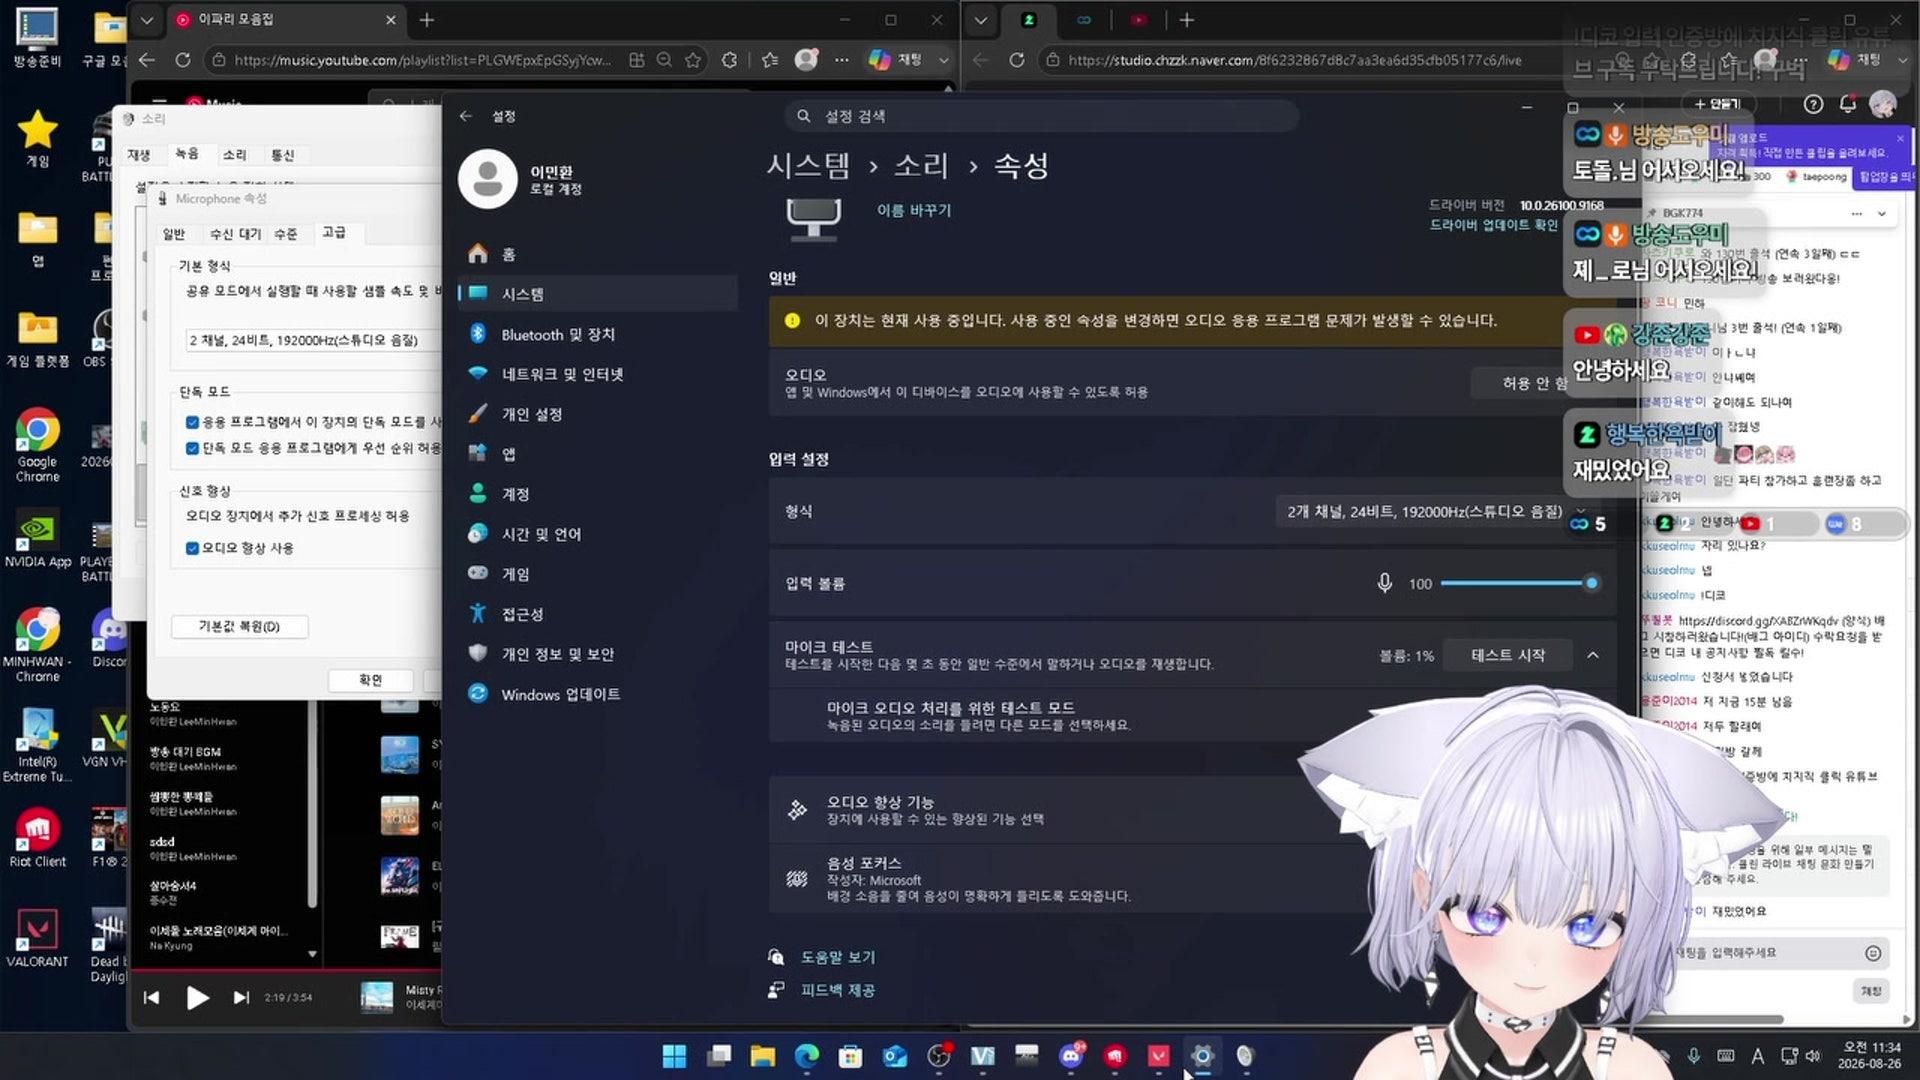Skip to next track in YouTube Music
Image resolution: width=1920 pixels, height=1080 pixels.
[x=241, y=997]
